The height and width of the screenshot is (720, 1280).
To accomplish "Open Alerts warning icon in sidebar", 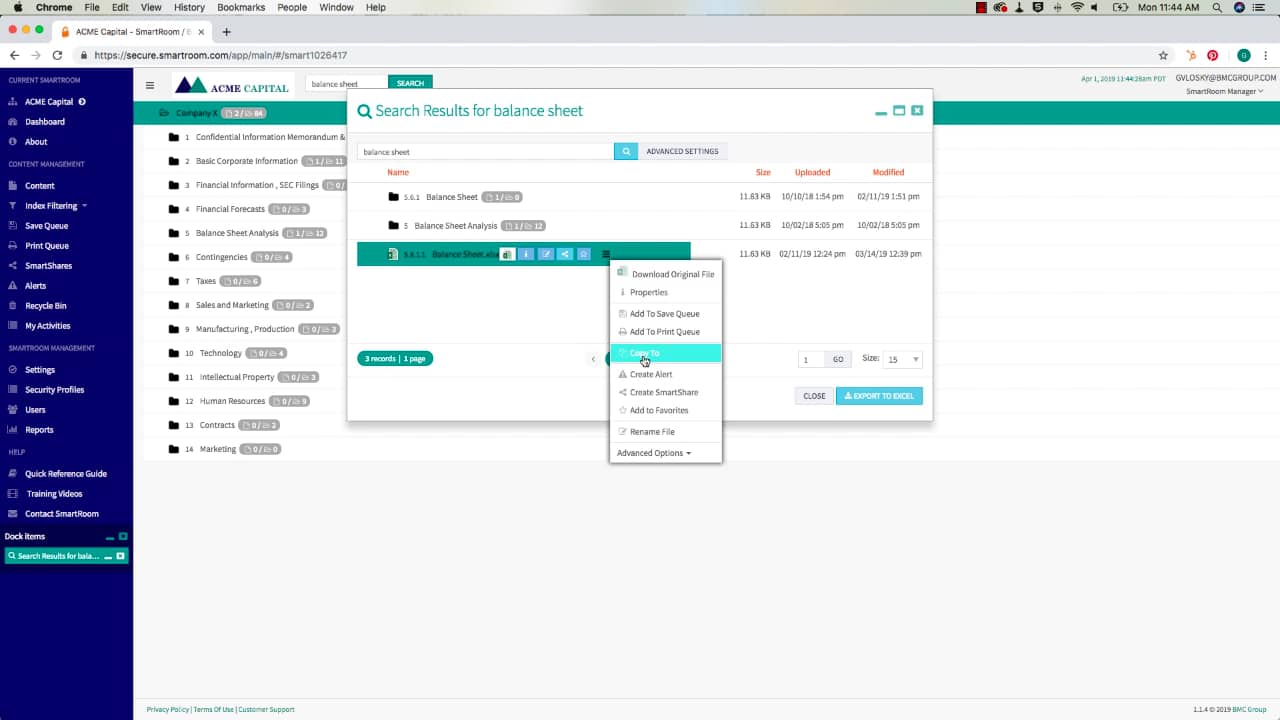I will [x=13, y=286].
